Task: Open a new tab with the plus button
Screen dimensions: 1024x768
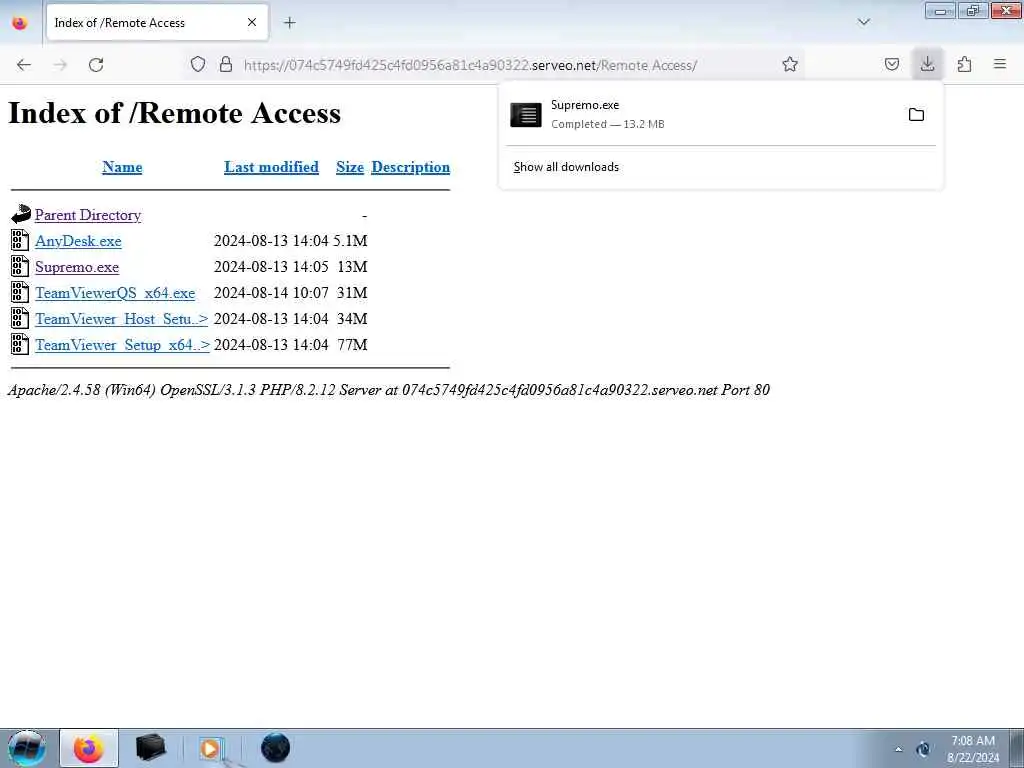Action: [289, 23]
